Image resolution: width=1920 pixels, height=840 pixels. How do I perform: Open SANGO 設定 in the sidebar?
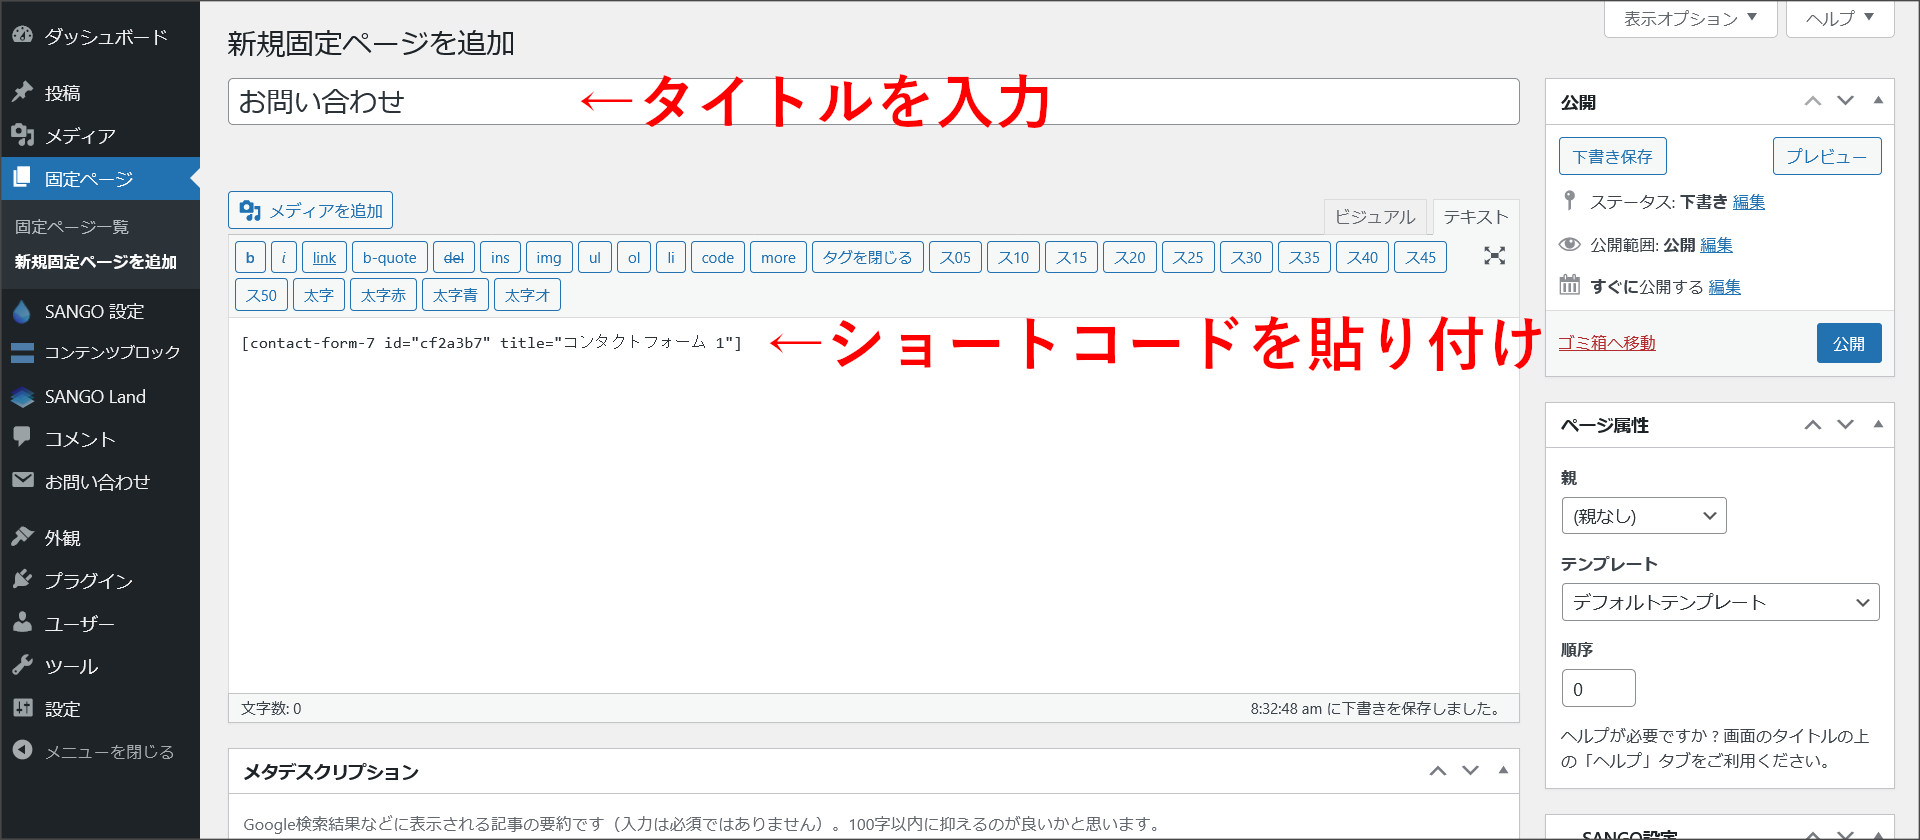click(x=94, y=312)
